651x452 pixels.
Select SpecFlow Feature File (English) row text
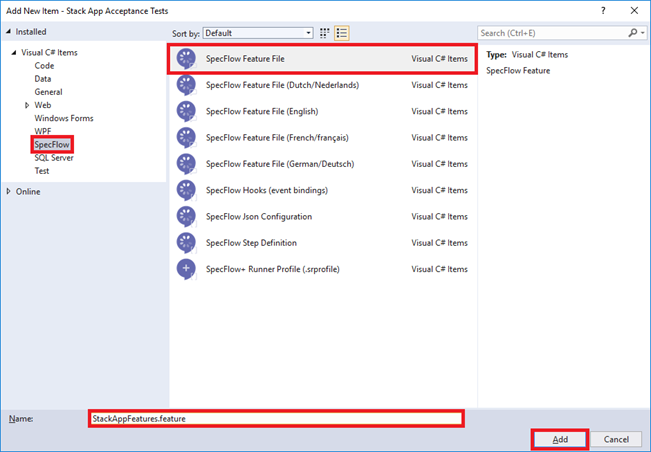coord(262,111)
